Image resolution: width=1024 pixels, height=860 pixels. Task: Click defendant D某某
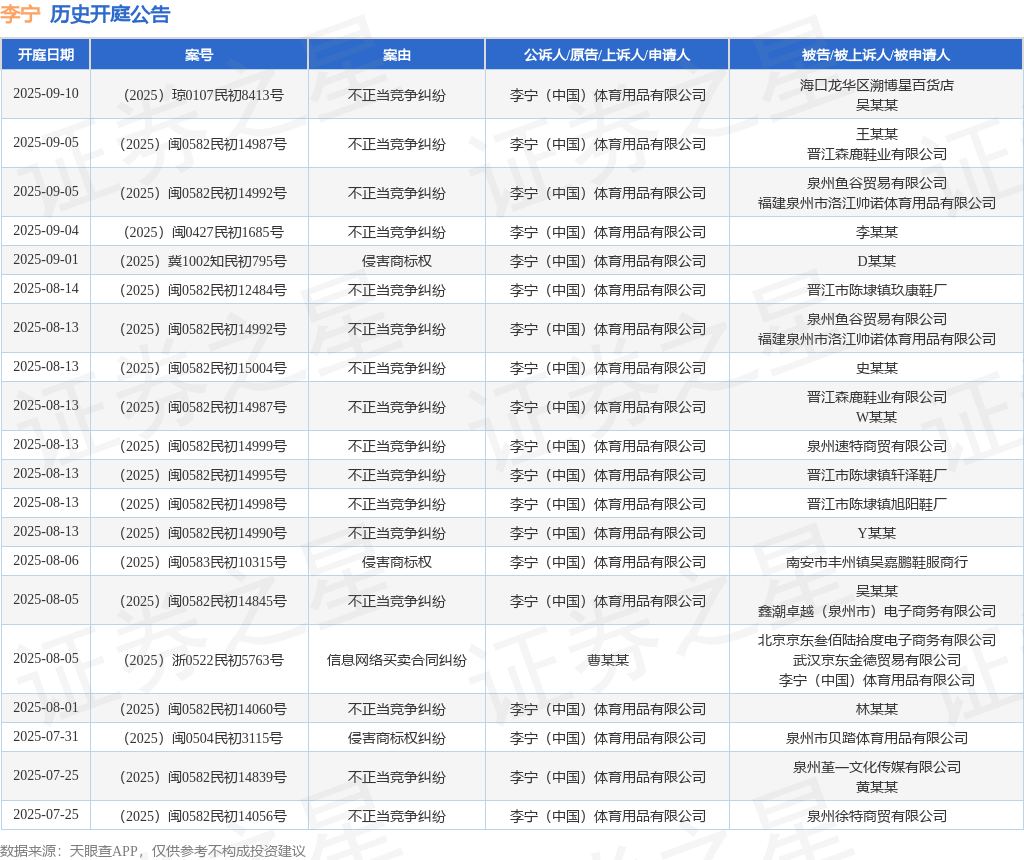876,261
